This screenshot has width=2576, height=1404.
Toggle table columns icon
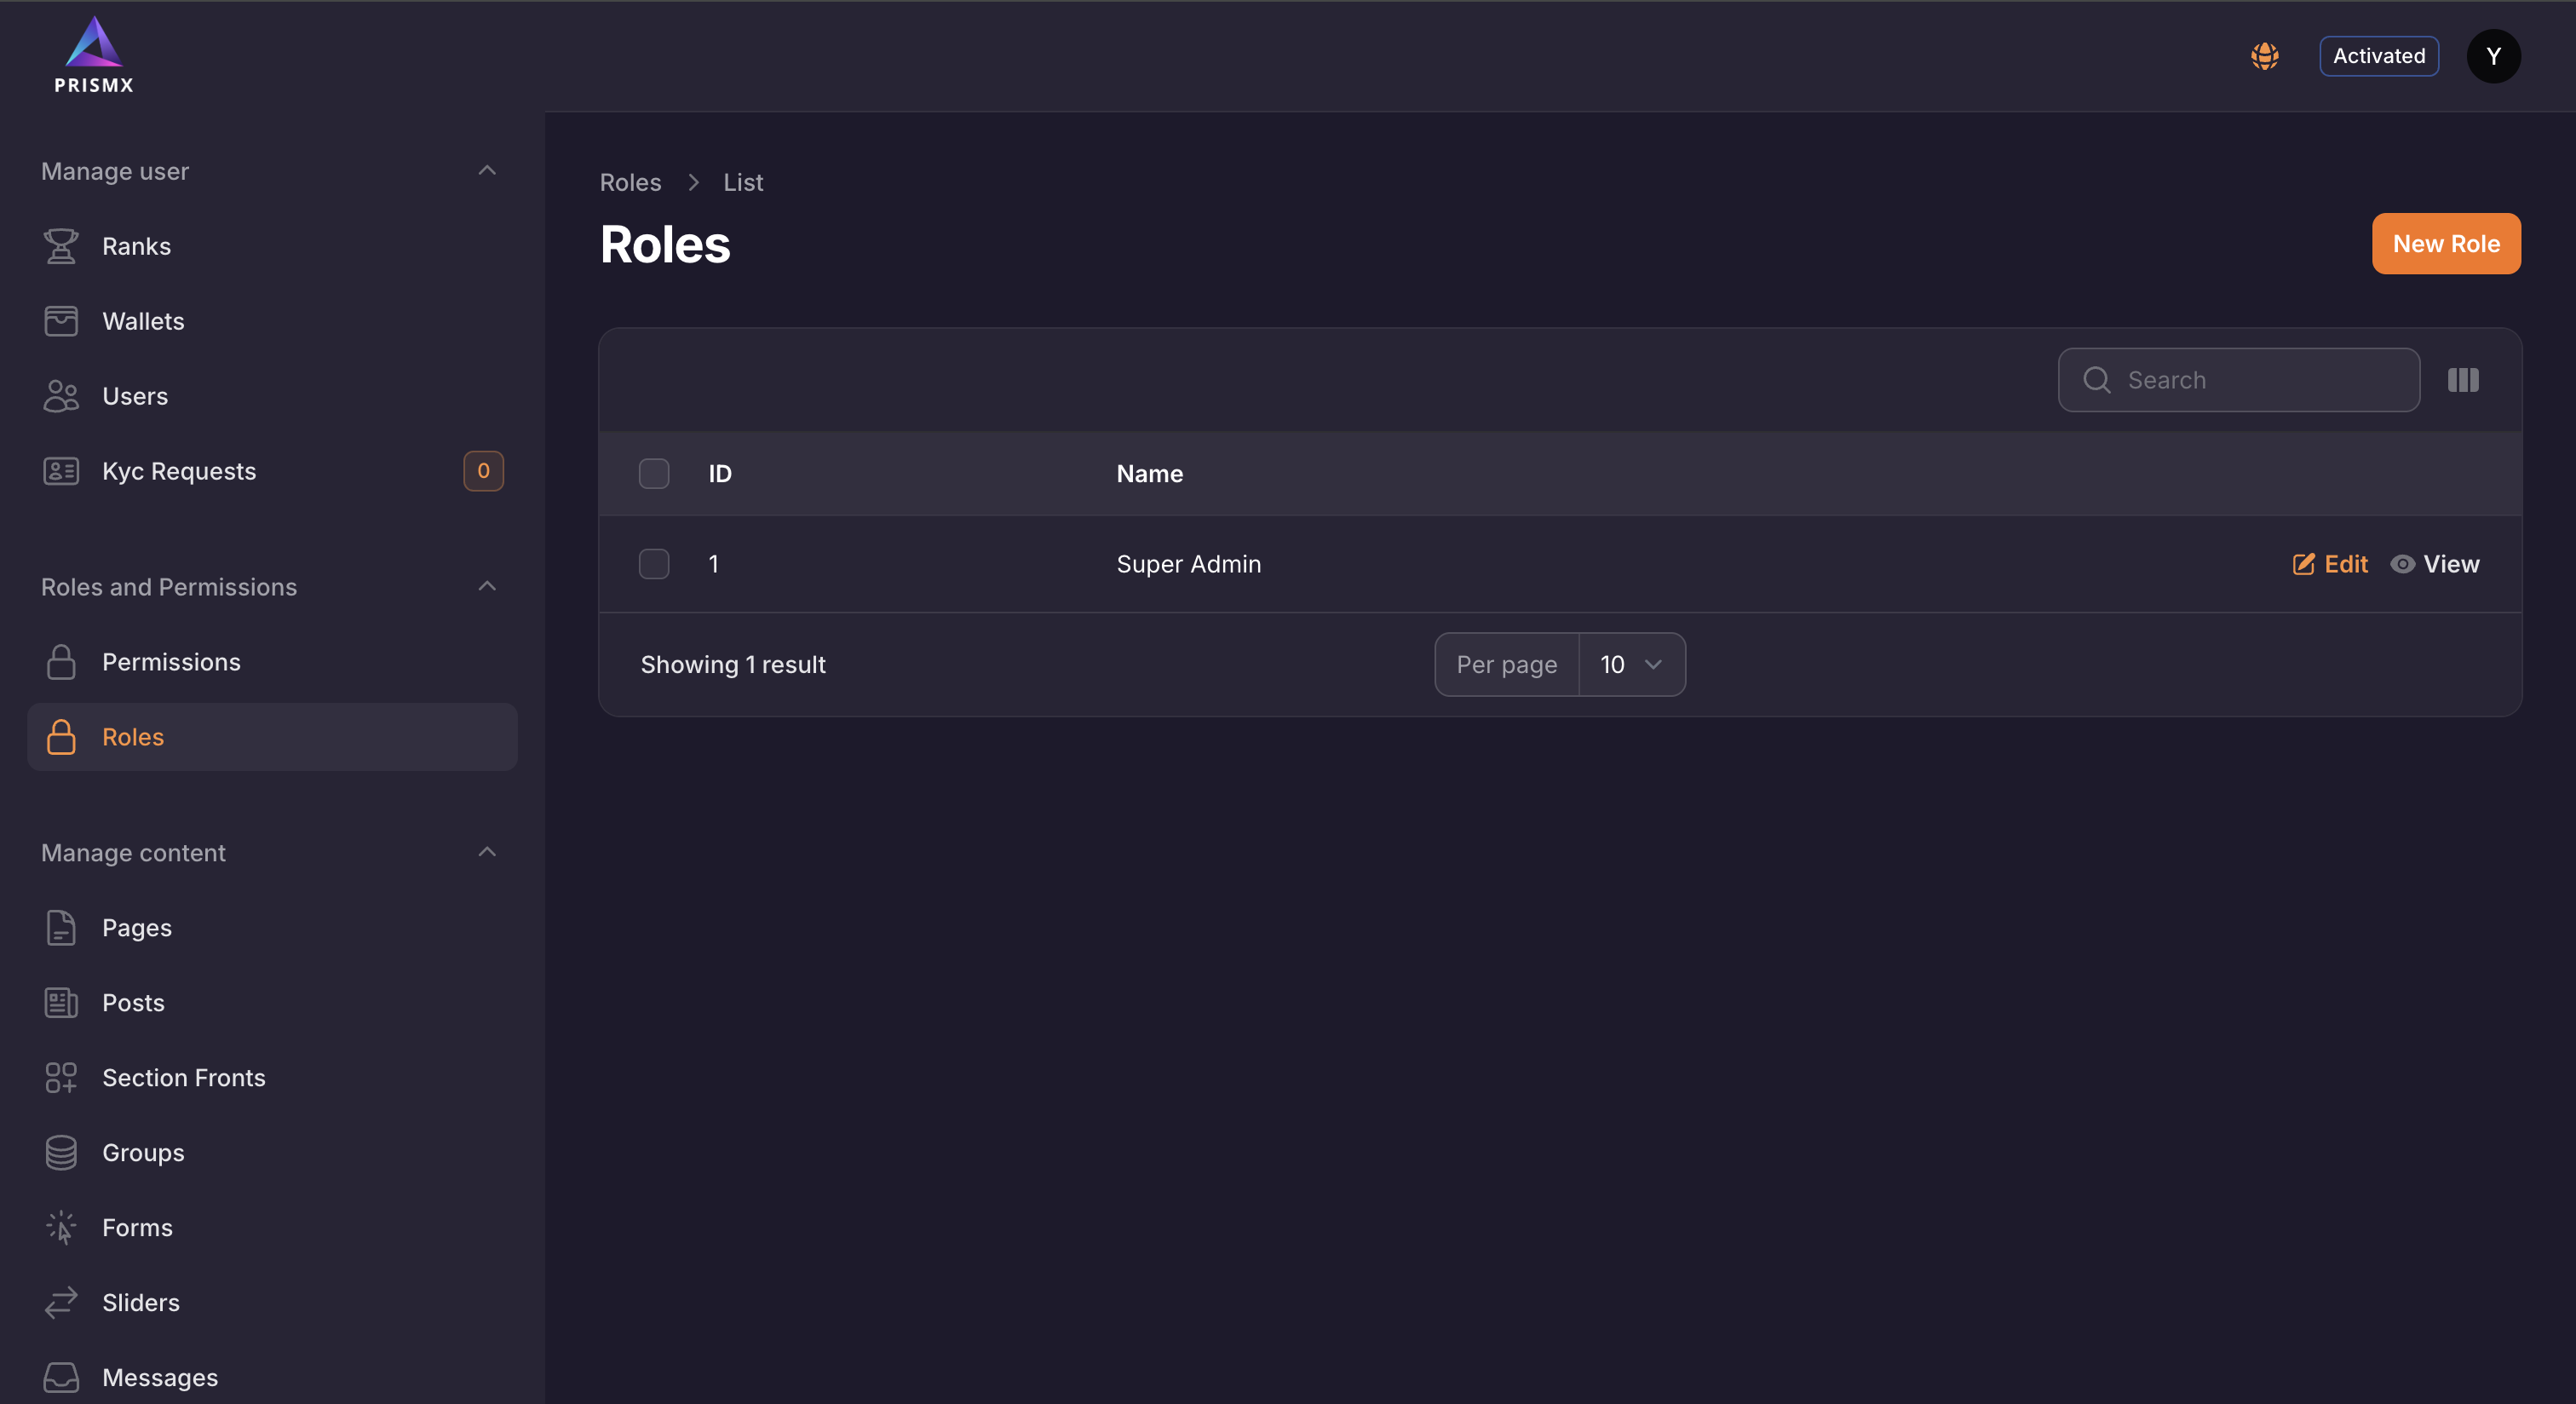[2462, 380]
